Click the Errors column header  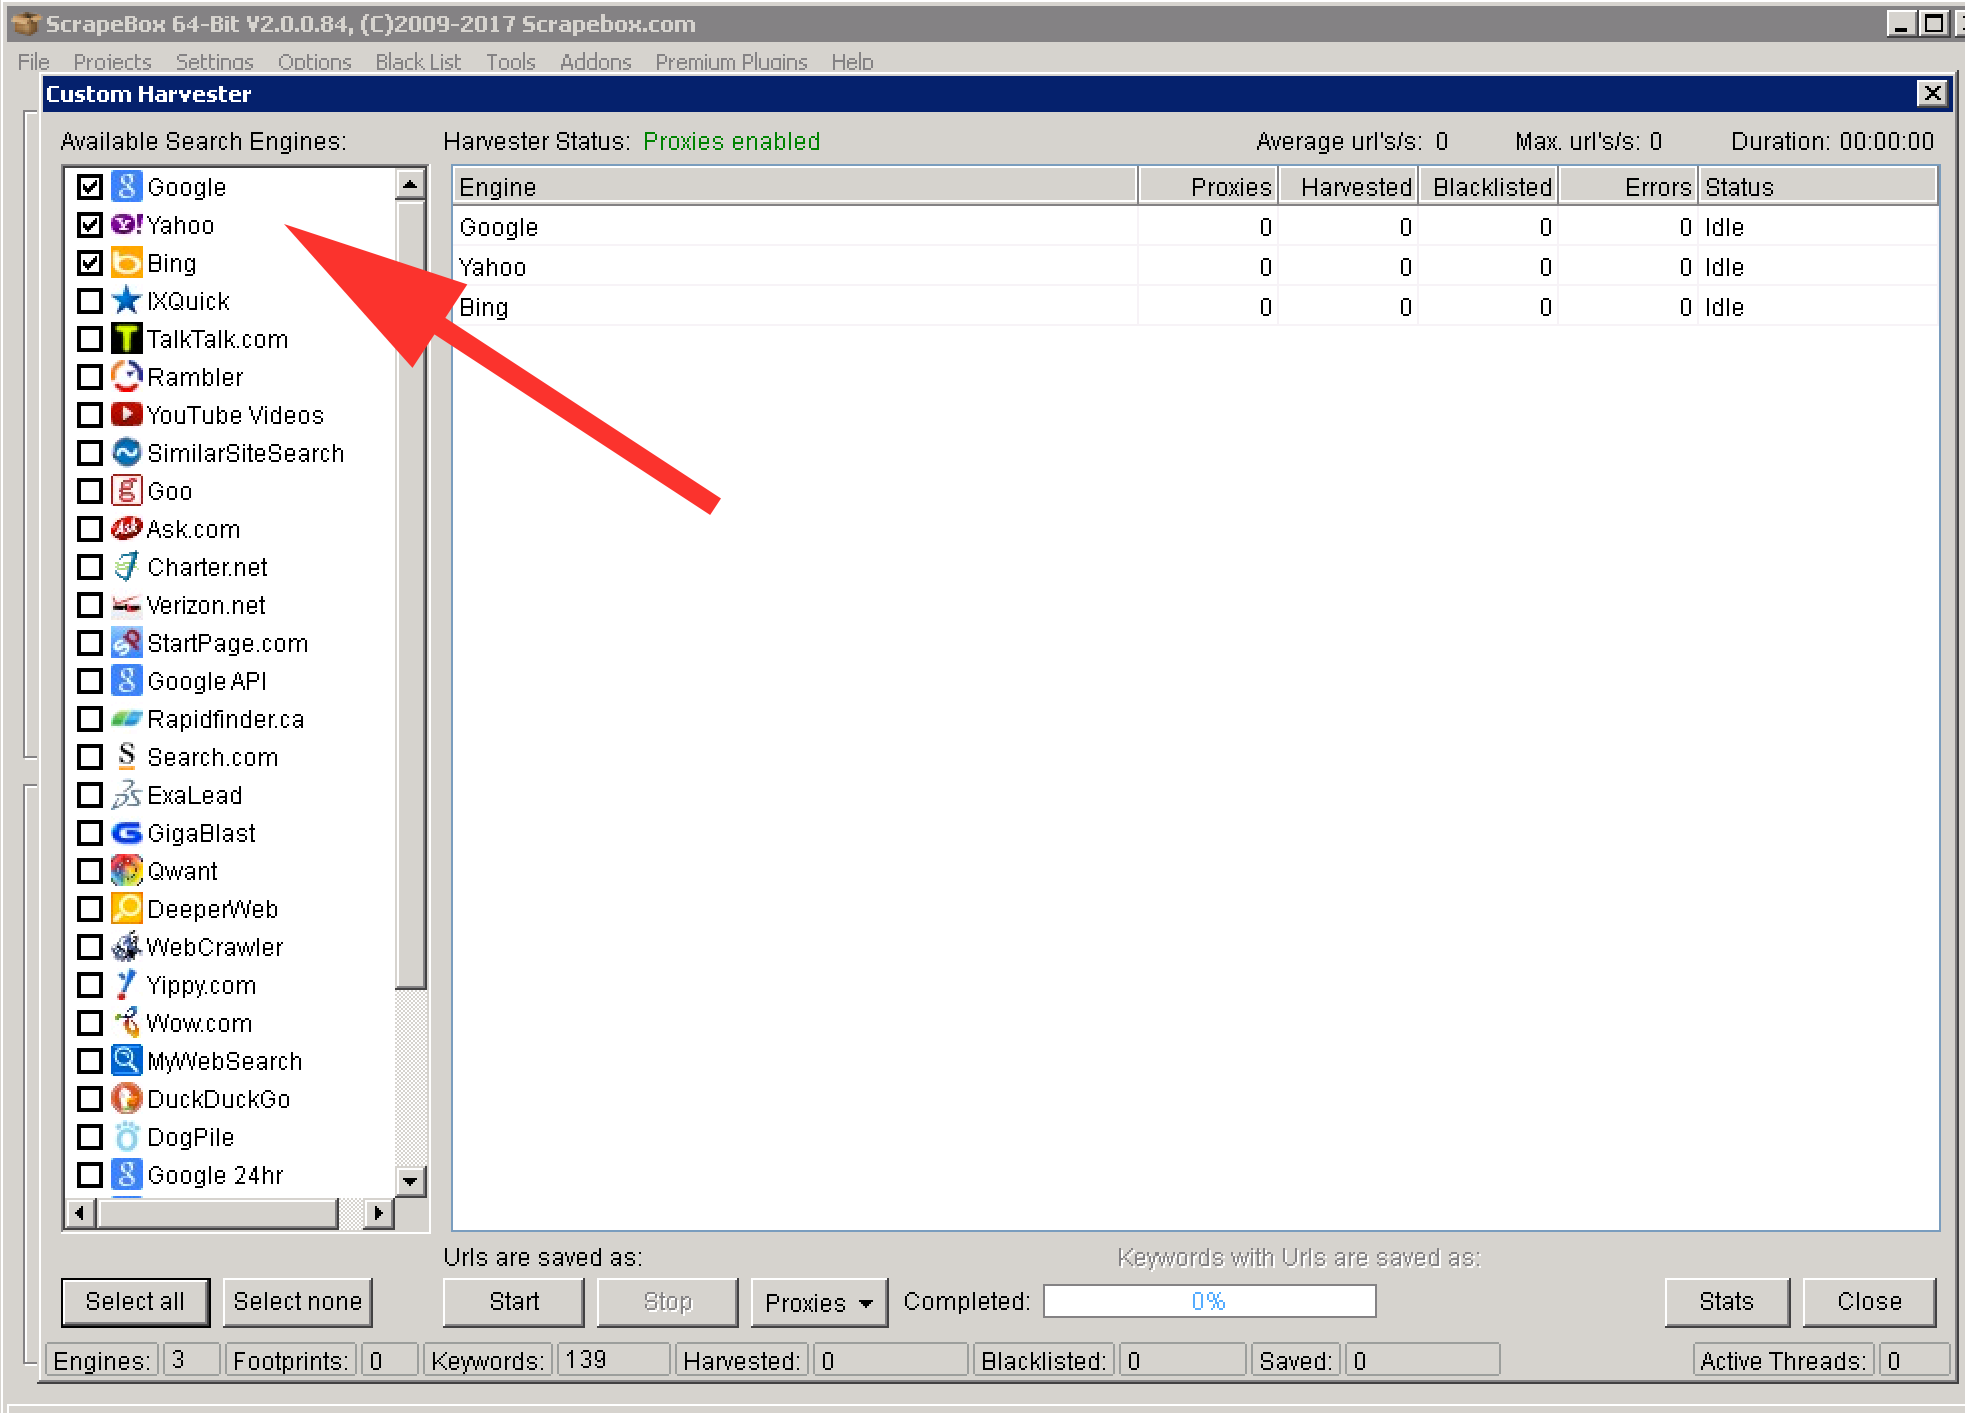pyautogui.click(x=1629, y=187)
